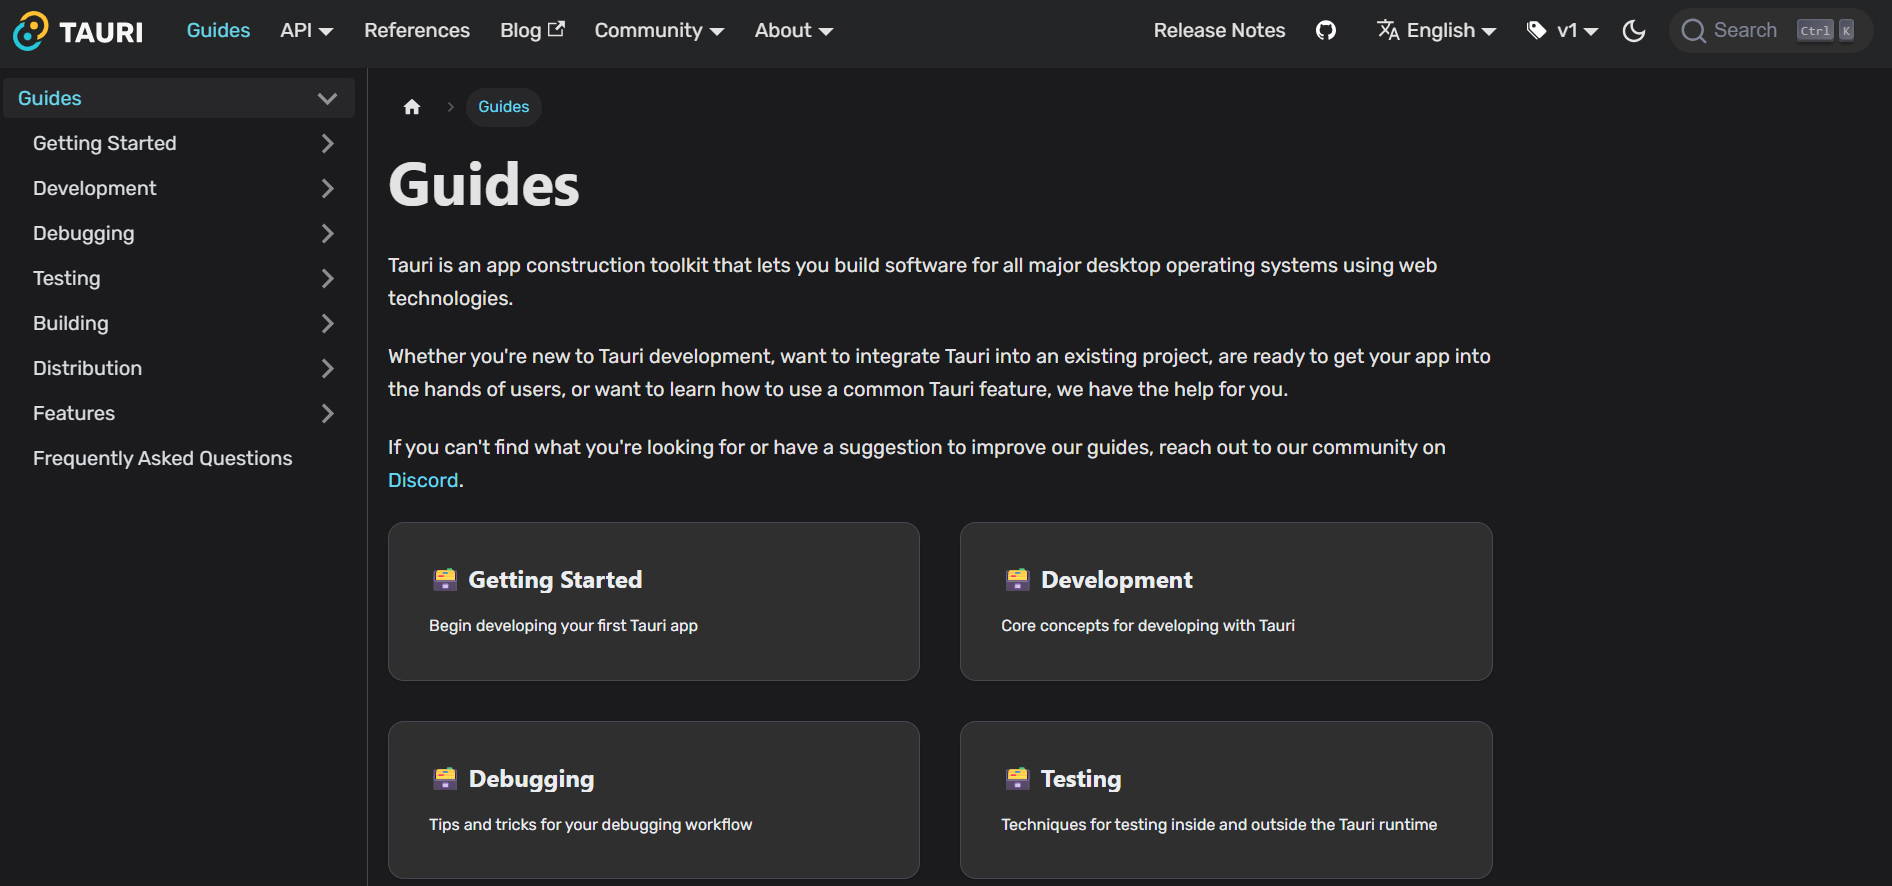Expand the Distribution sidebar chevron
The height and width of the screenshot is (886, 1892).
coord(327,369)
